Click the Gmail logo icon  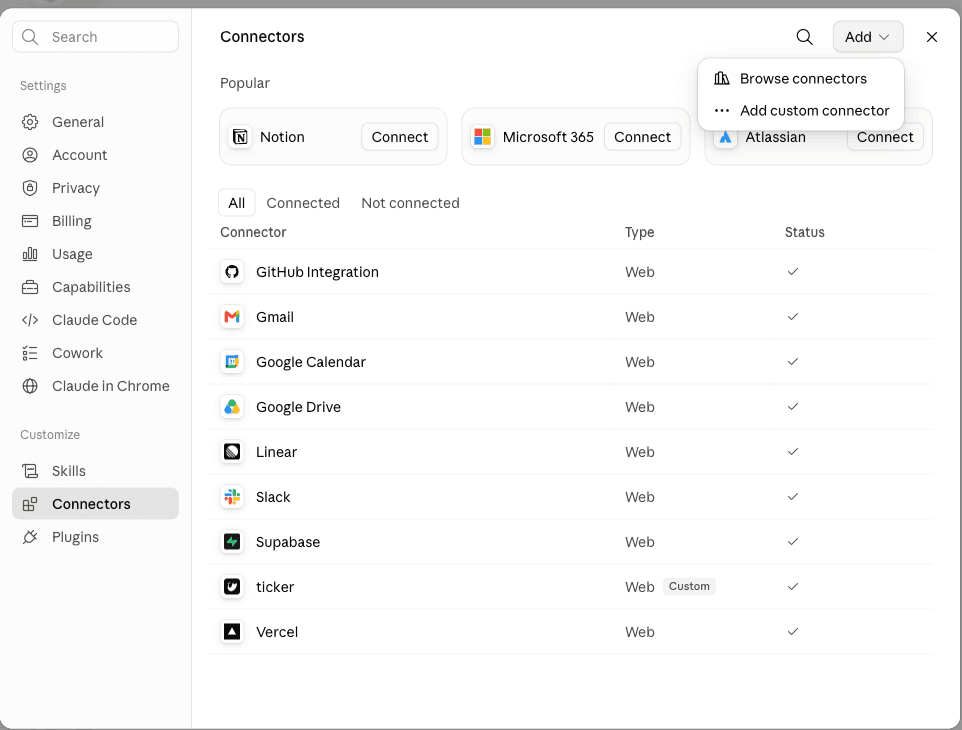[232, 317]
